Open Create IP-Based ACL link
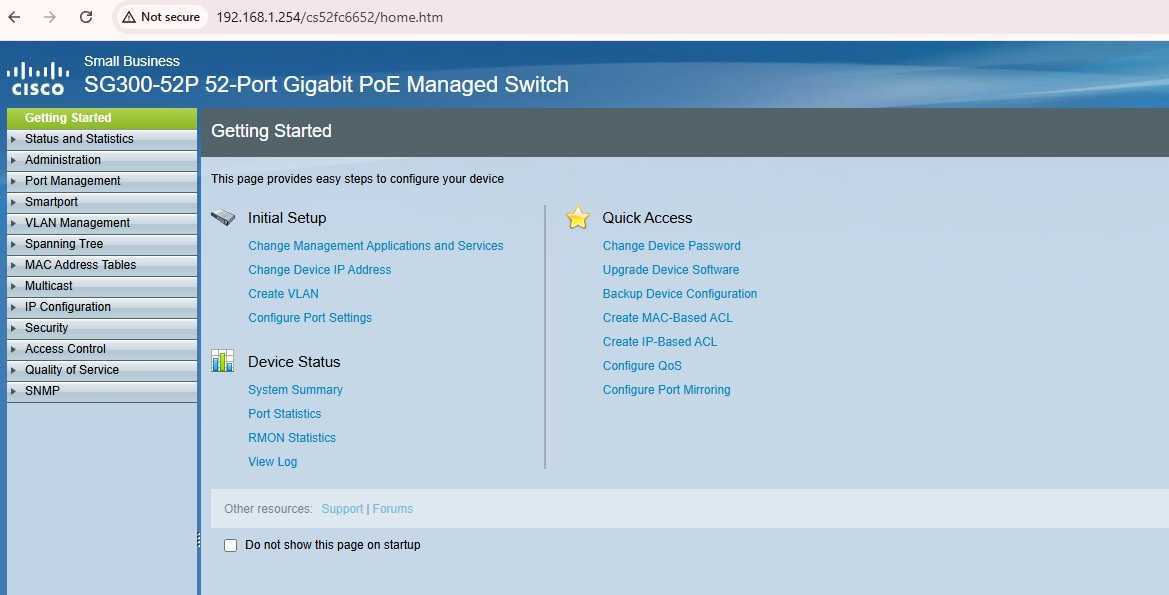This screenshot has width=1169, height=595. pos(660,341)
